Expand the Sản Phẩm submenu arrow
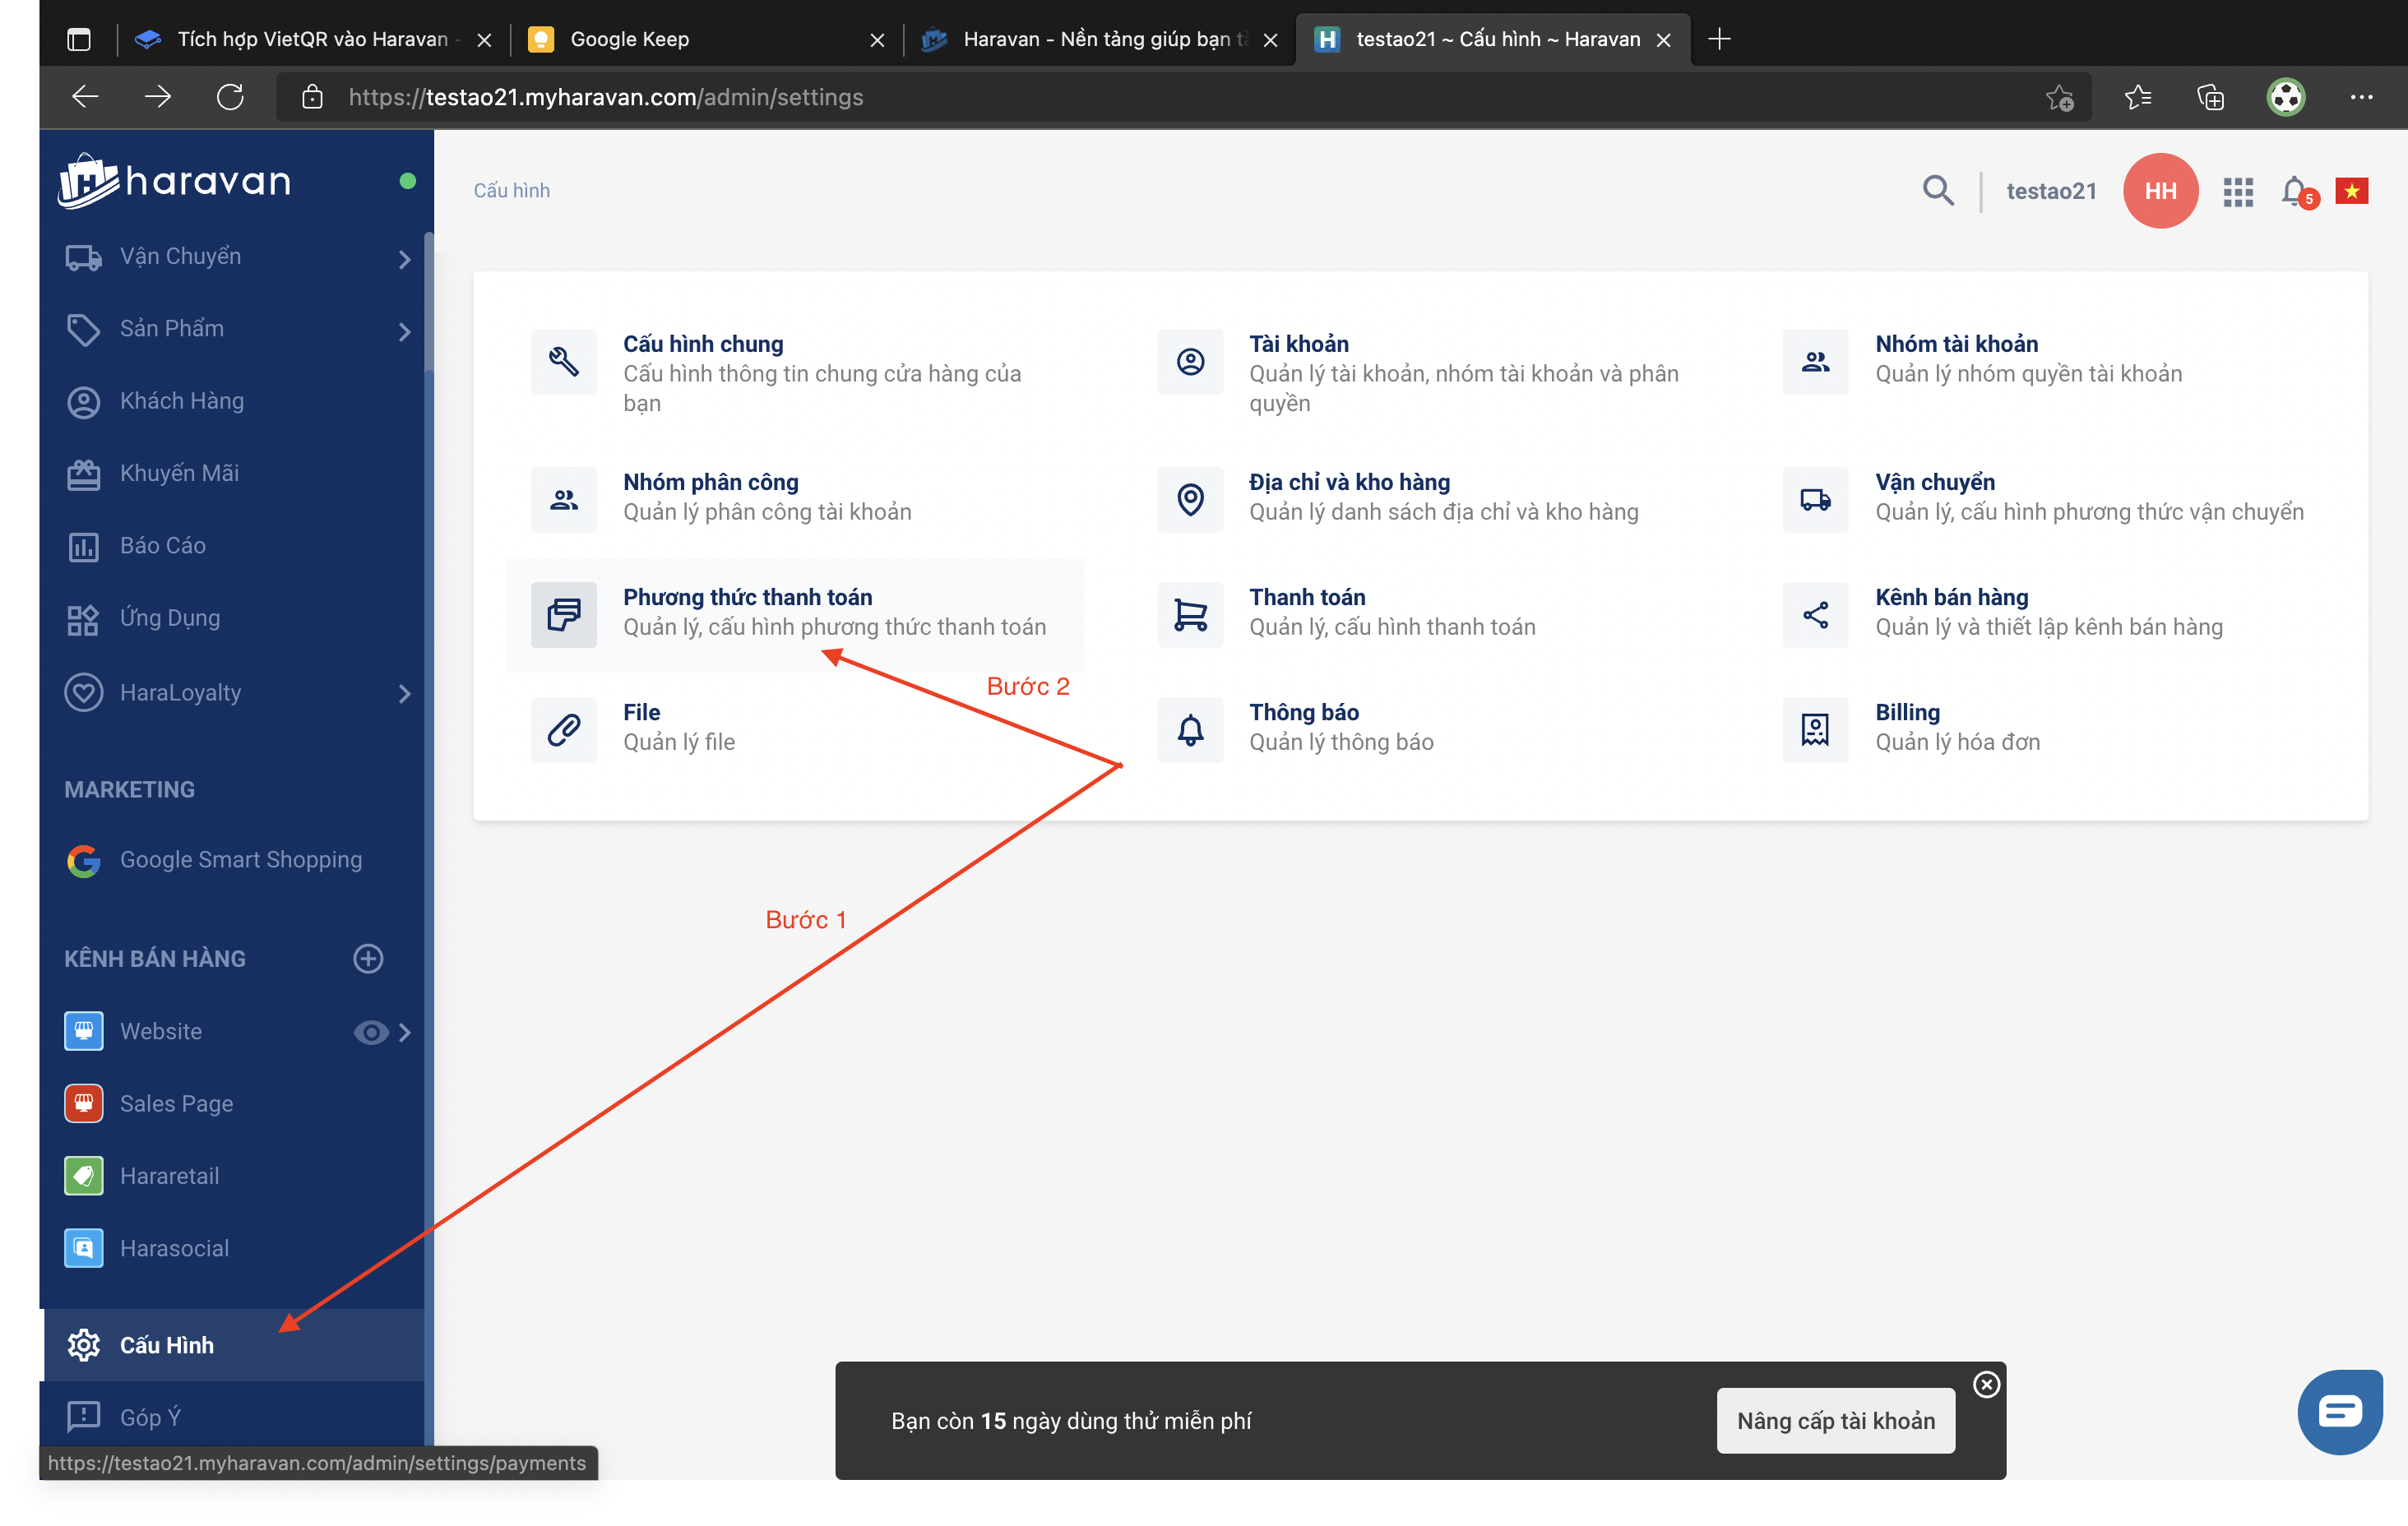 pyautogui.click(x=404, y=331)
